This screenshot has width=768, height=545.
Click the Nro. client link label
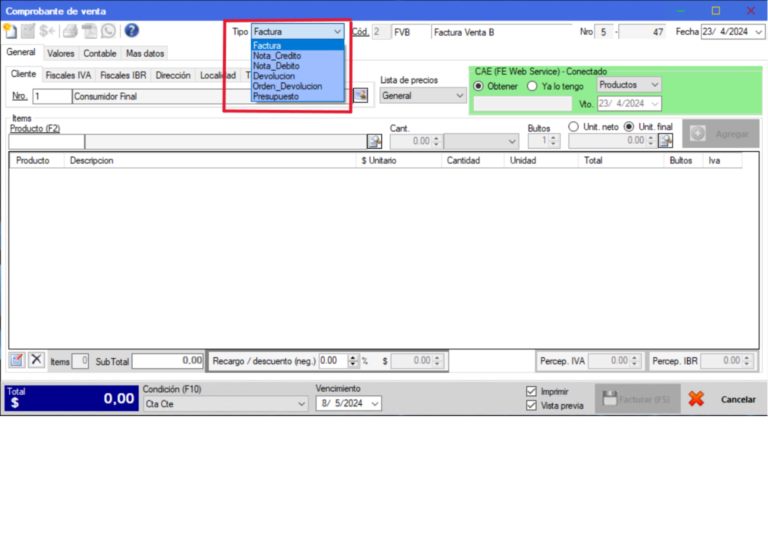click(20, 96)
